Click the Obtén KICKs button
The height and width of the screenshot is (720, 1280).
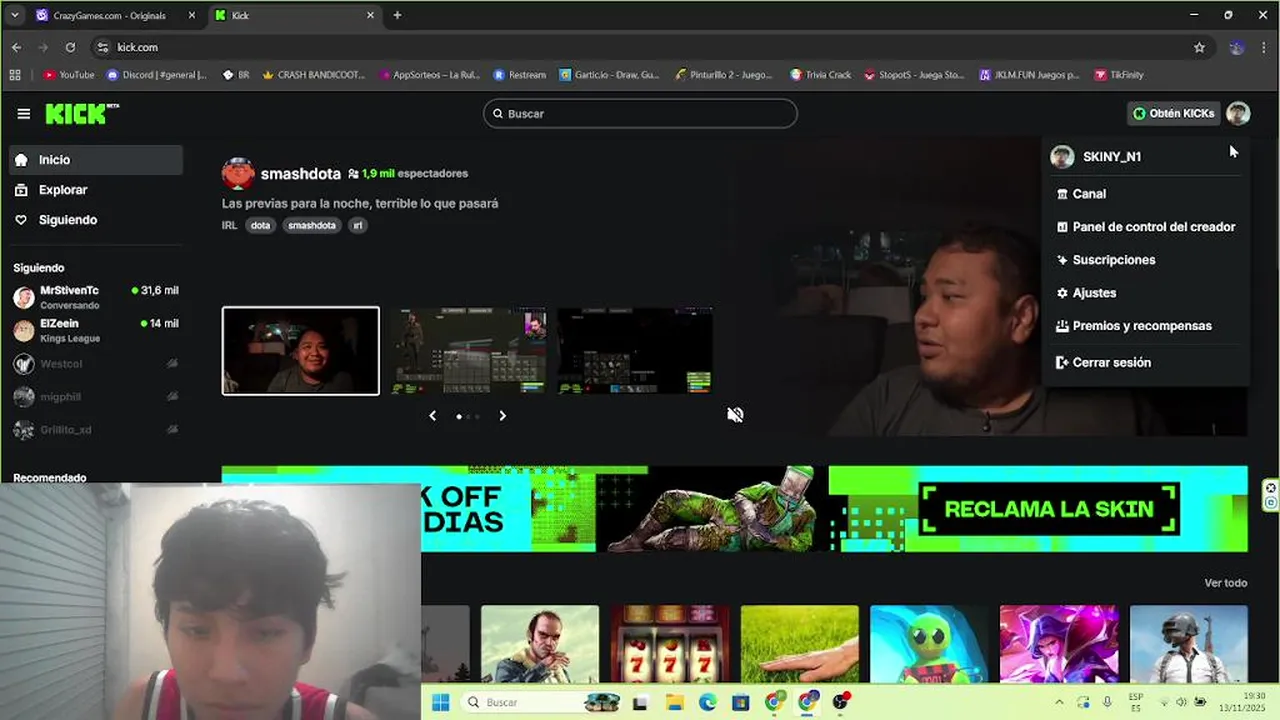pos(1173,114)
